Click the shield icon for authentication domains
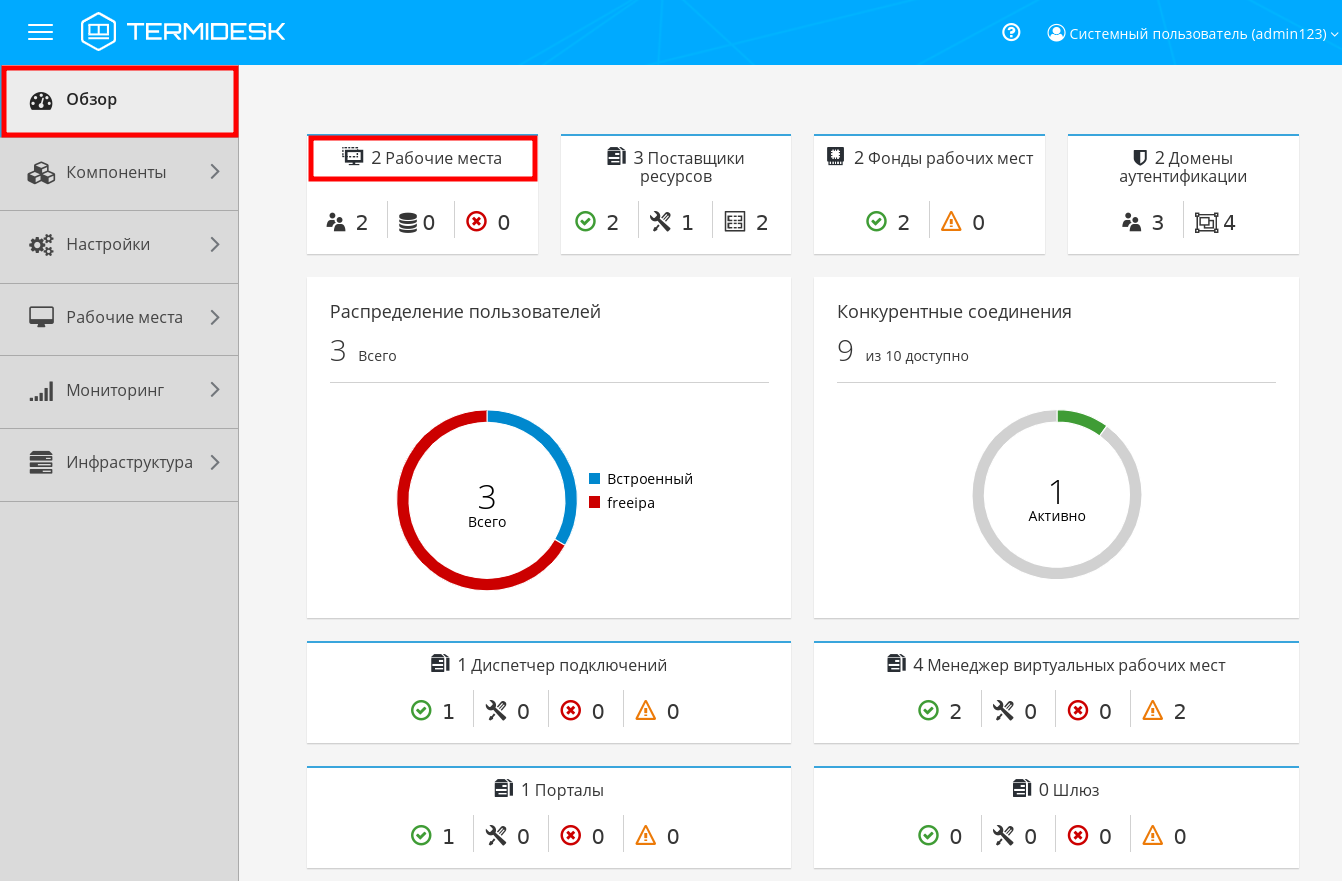Image resolution: width=1342 pixels, height=881 pixels. [1138, 158]
